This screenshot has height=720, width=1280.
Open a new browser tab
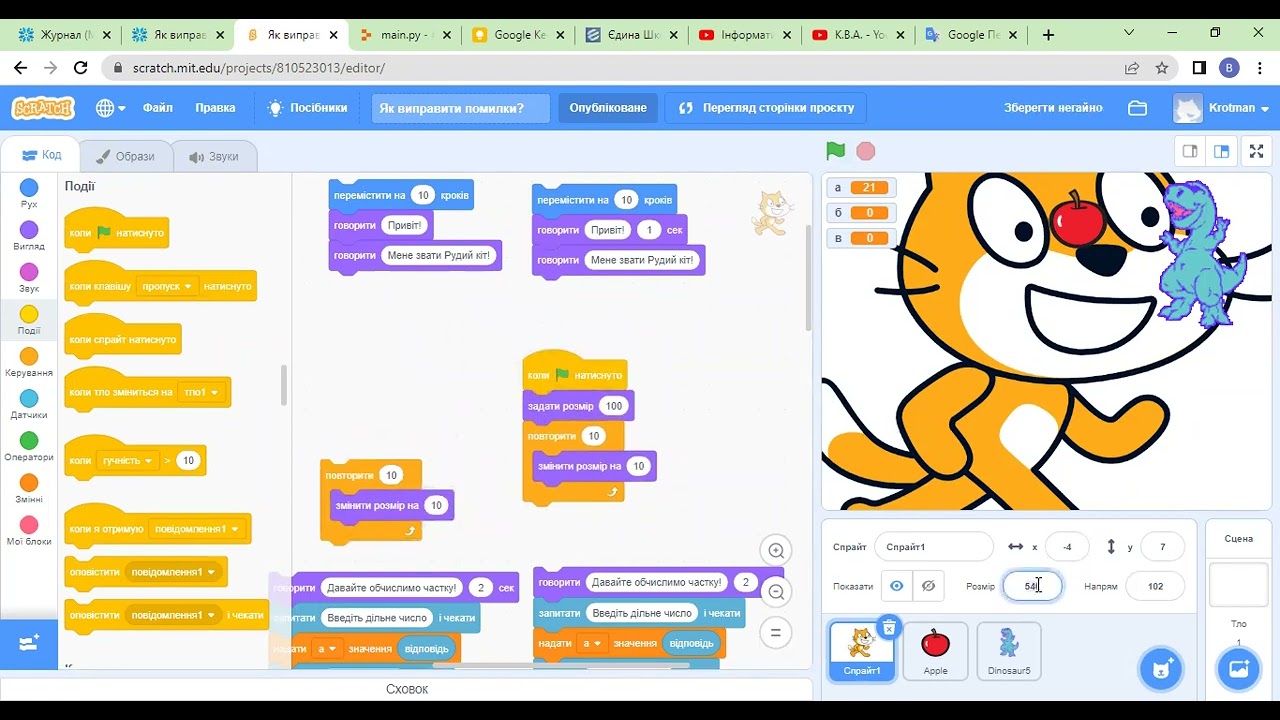coord(1048,34)
